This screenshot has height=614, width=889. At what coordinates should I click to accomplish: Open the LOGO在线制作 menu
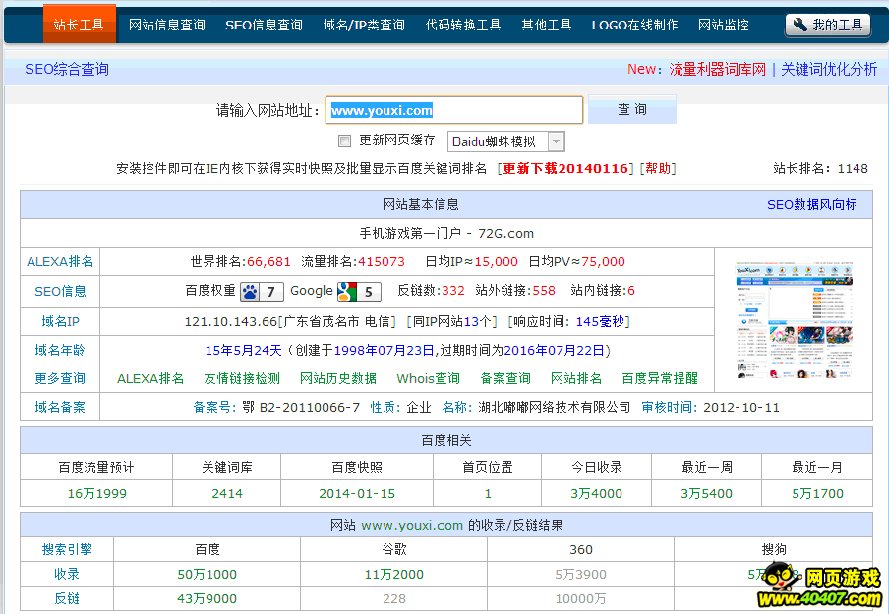(634, 25)
